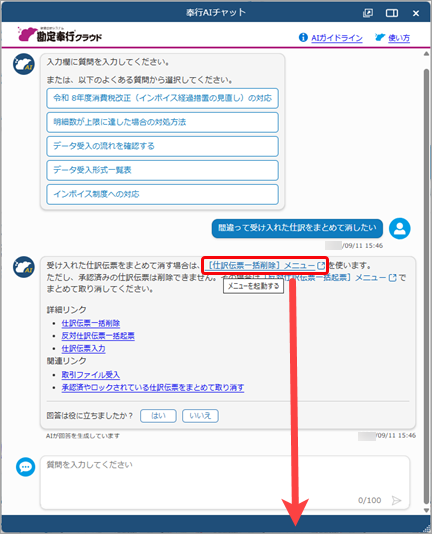Answer いいえ to feedback question
The width and height of the screenshot is (432, 534).
tap(200, 416)
